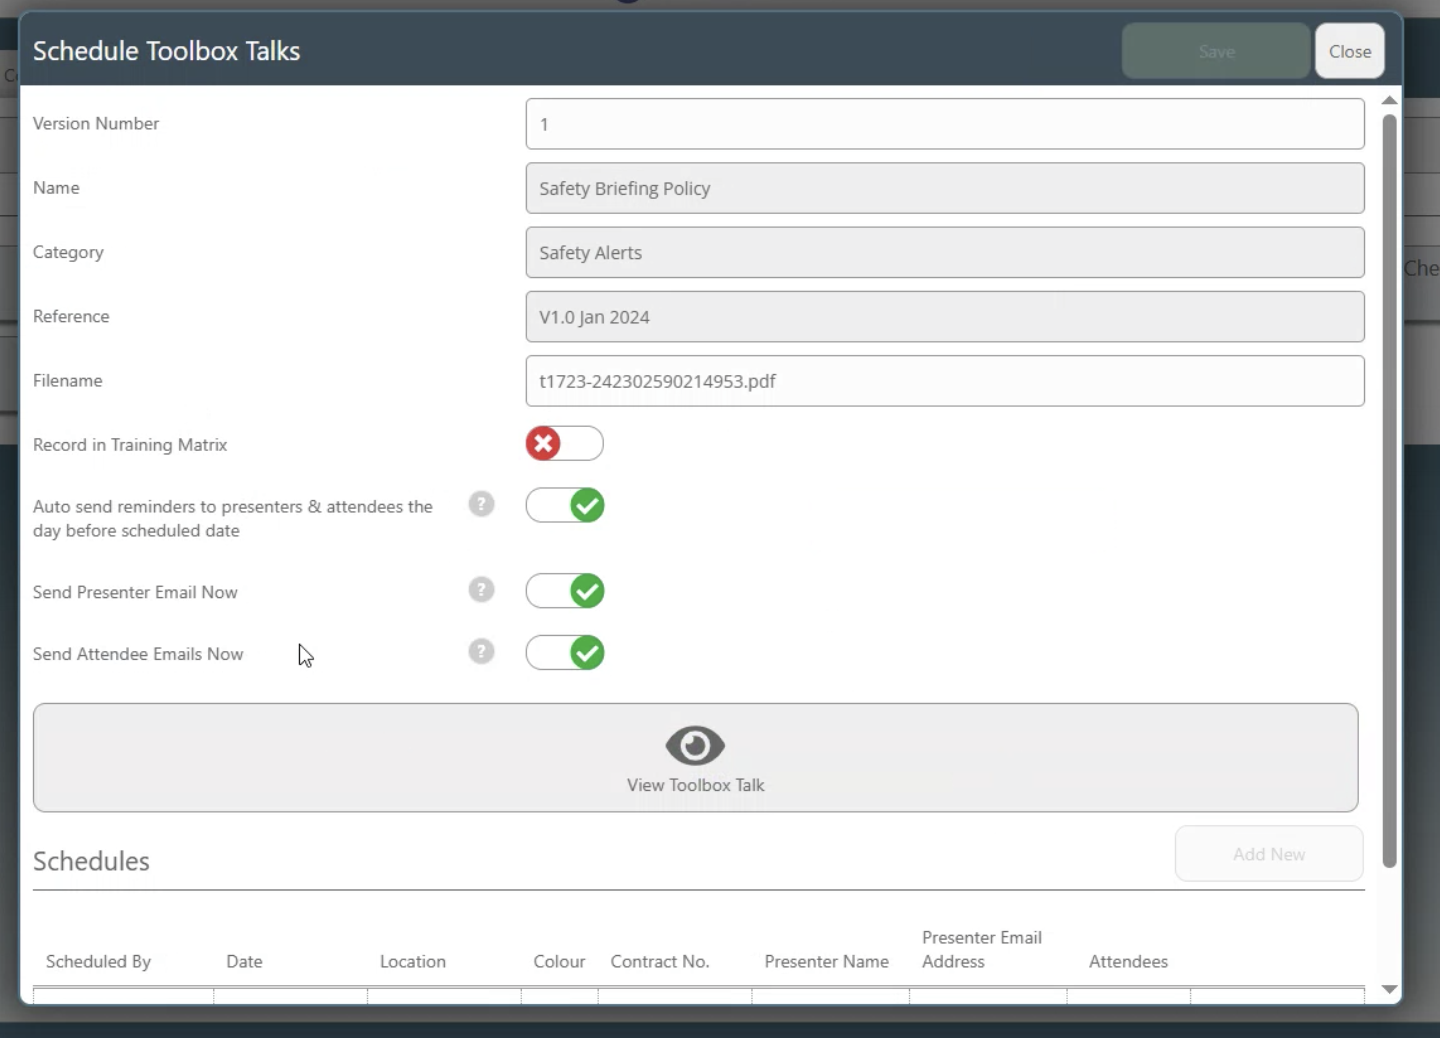Turn off Send Attendee Emails Now toggle
Viewport: 1440px width, 1038px height.
pos(565,653)
